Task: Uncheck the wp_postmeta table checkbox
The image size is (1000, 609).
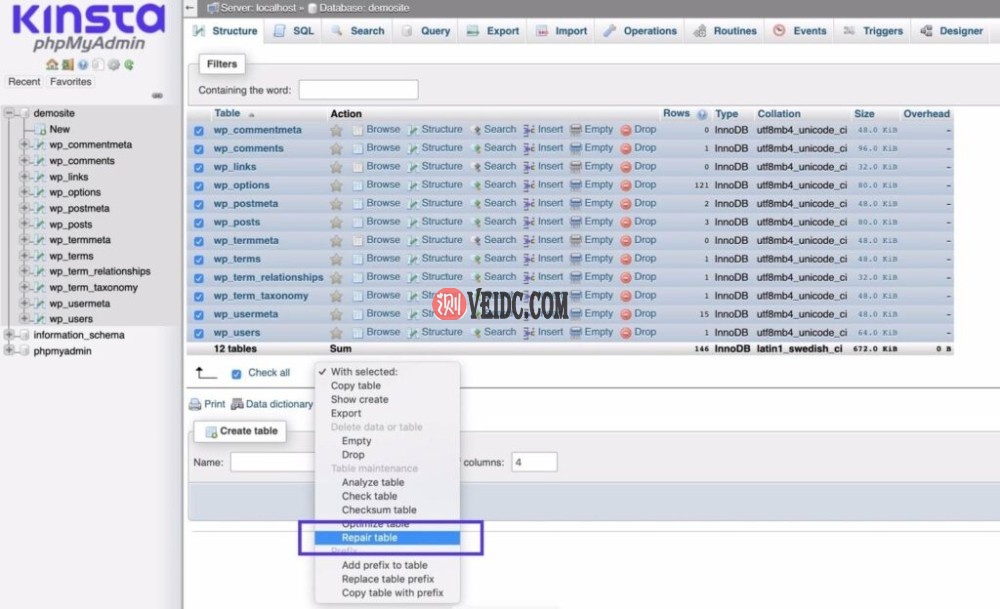Action: [198, 204]
